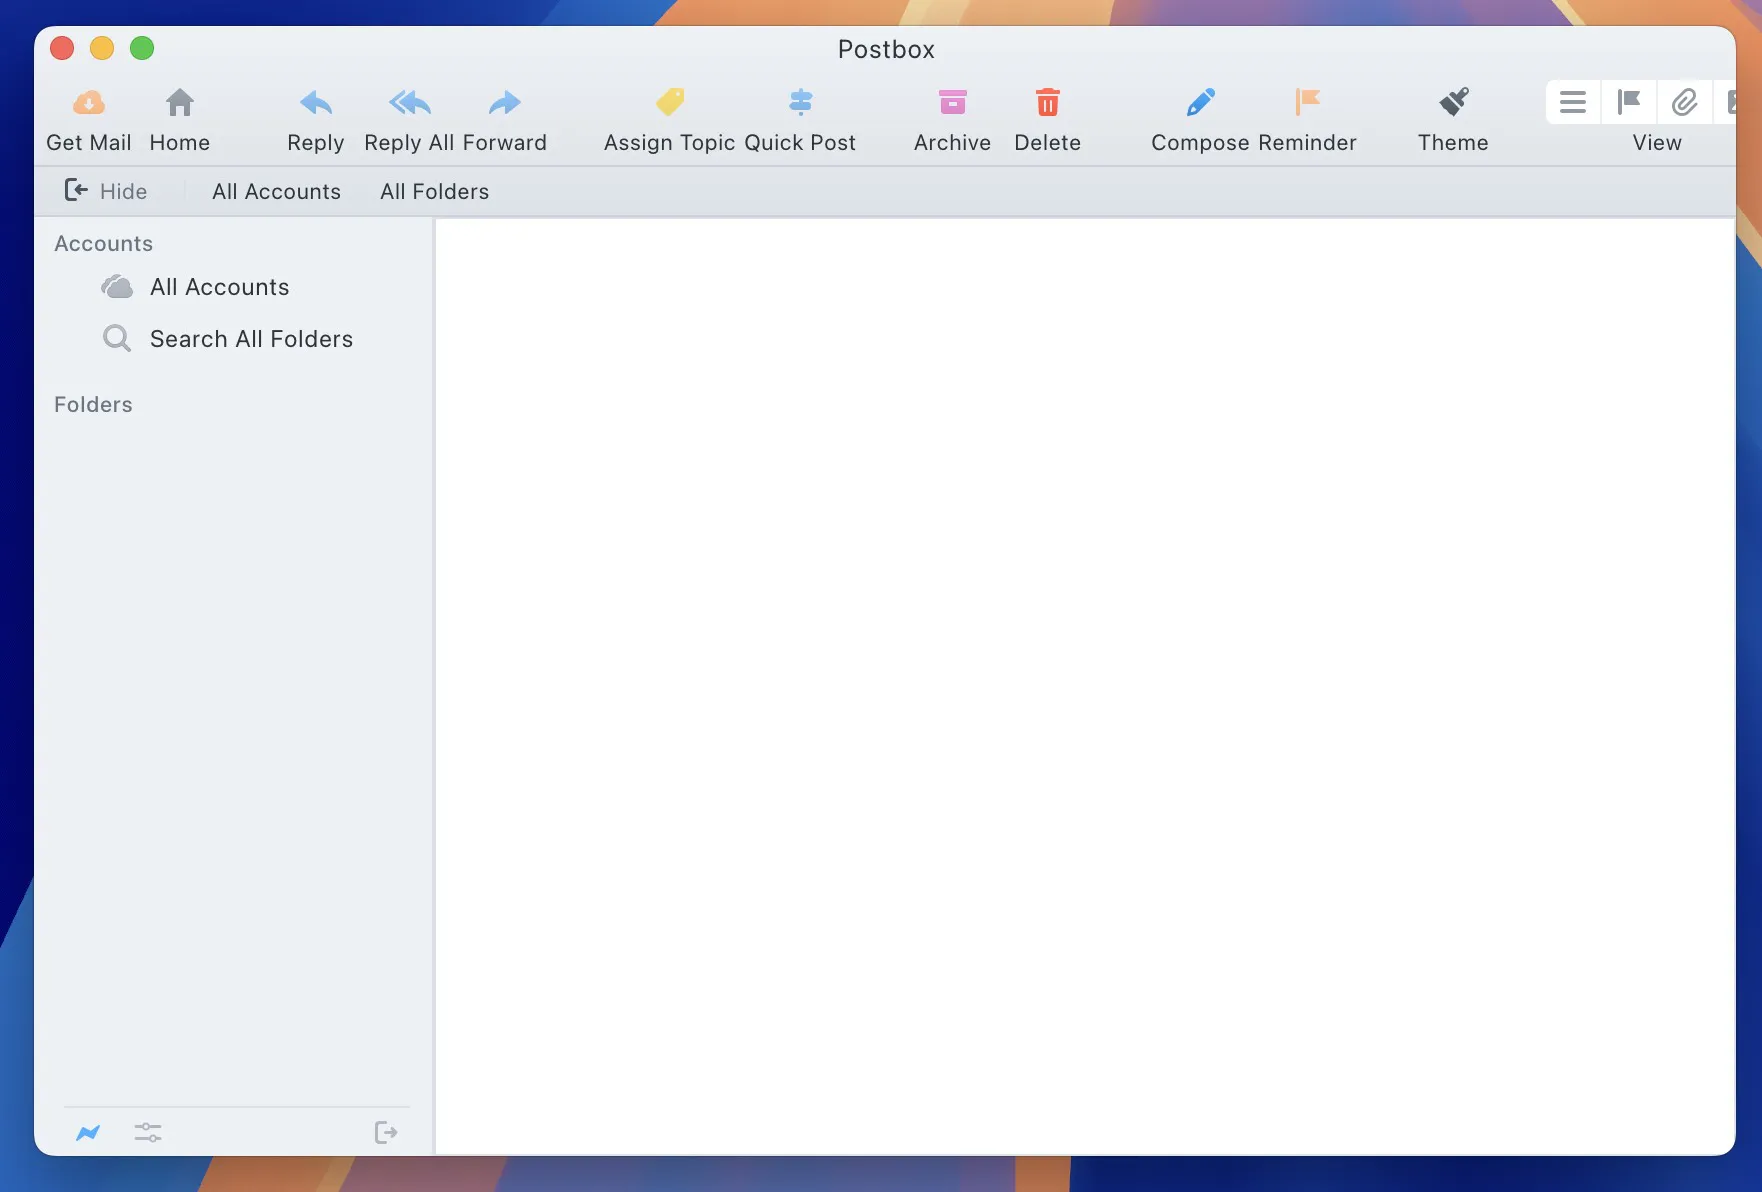
Task: Click the Reply arrow icon
Action: (316, 102)
